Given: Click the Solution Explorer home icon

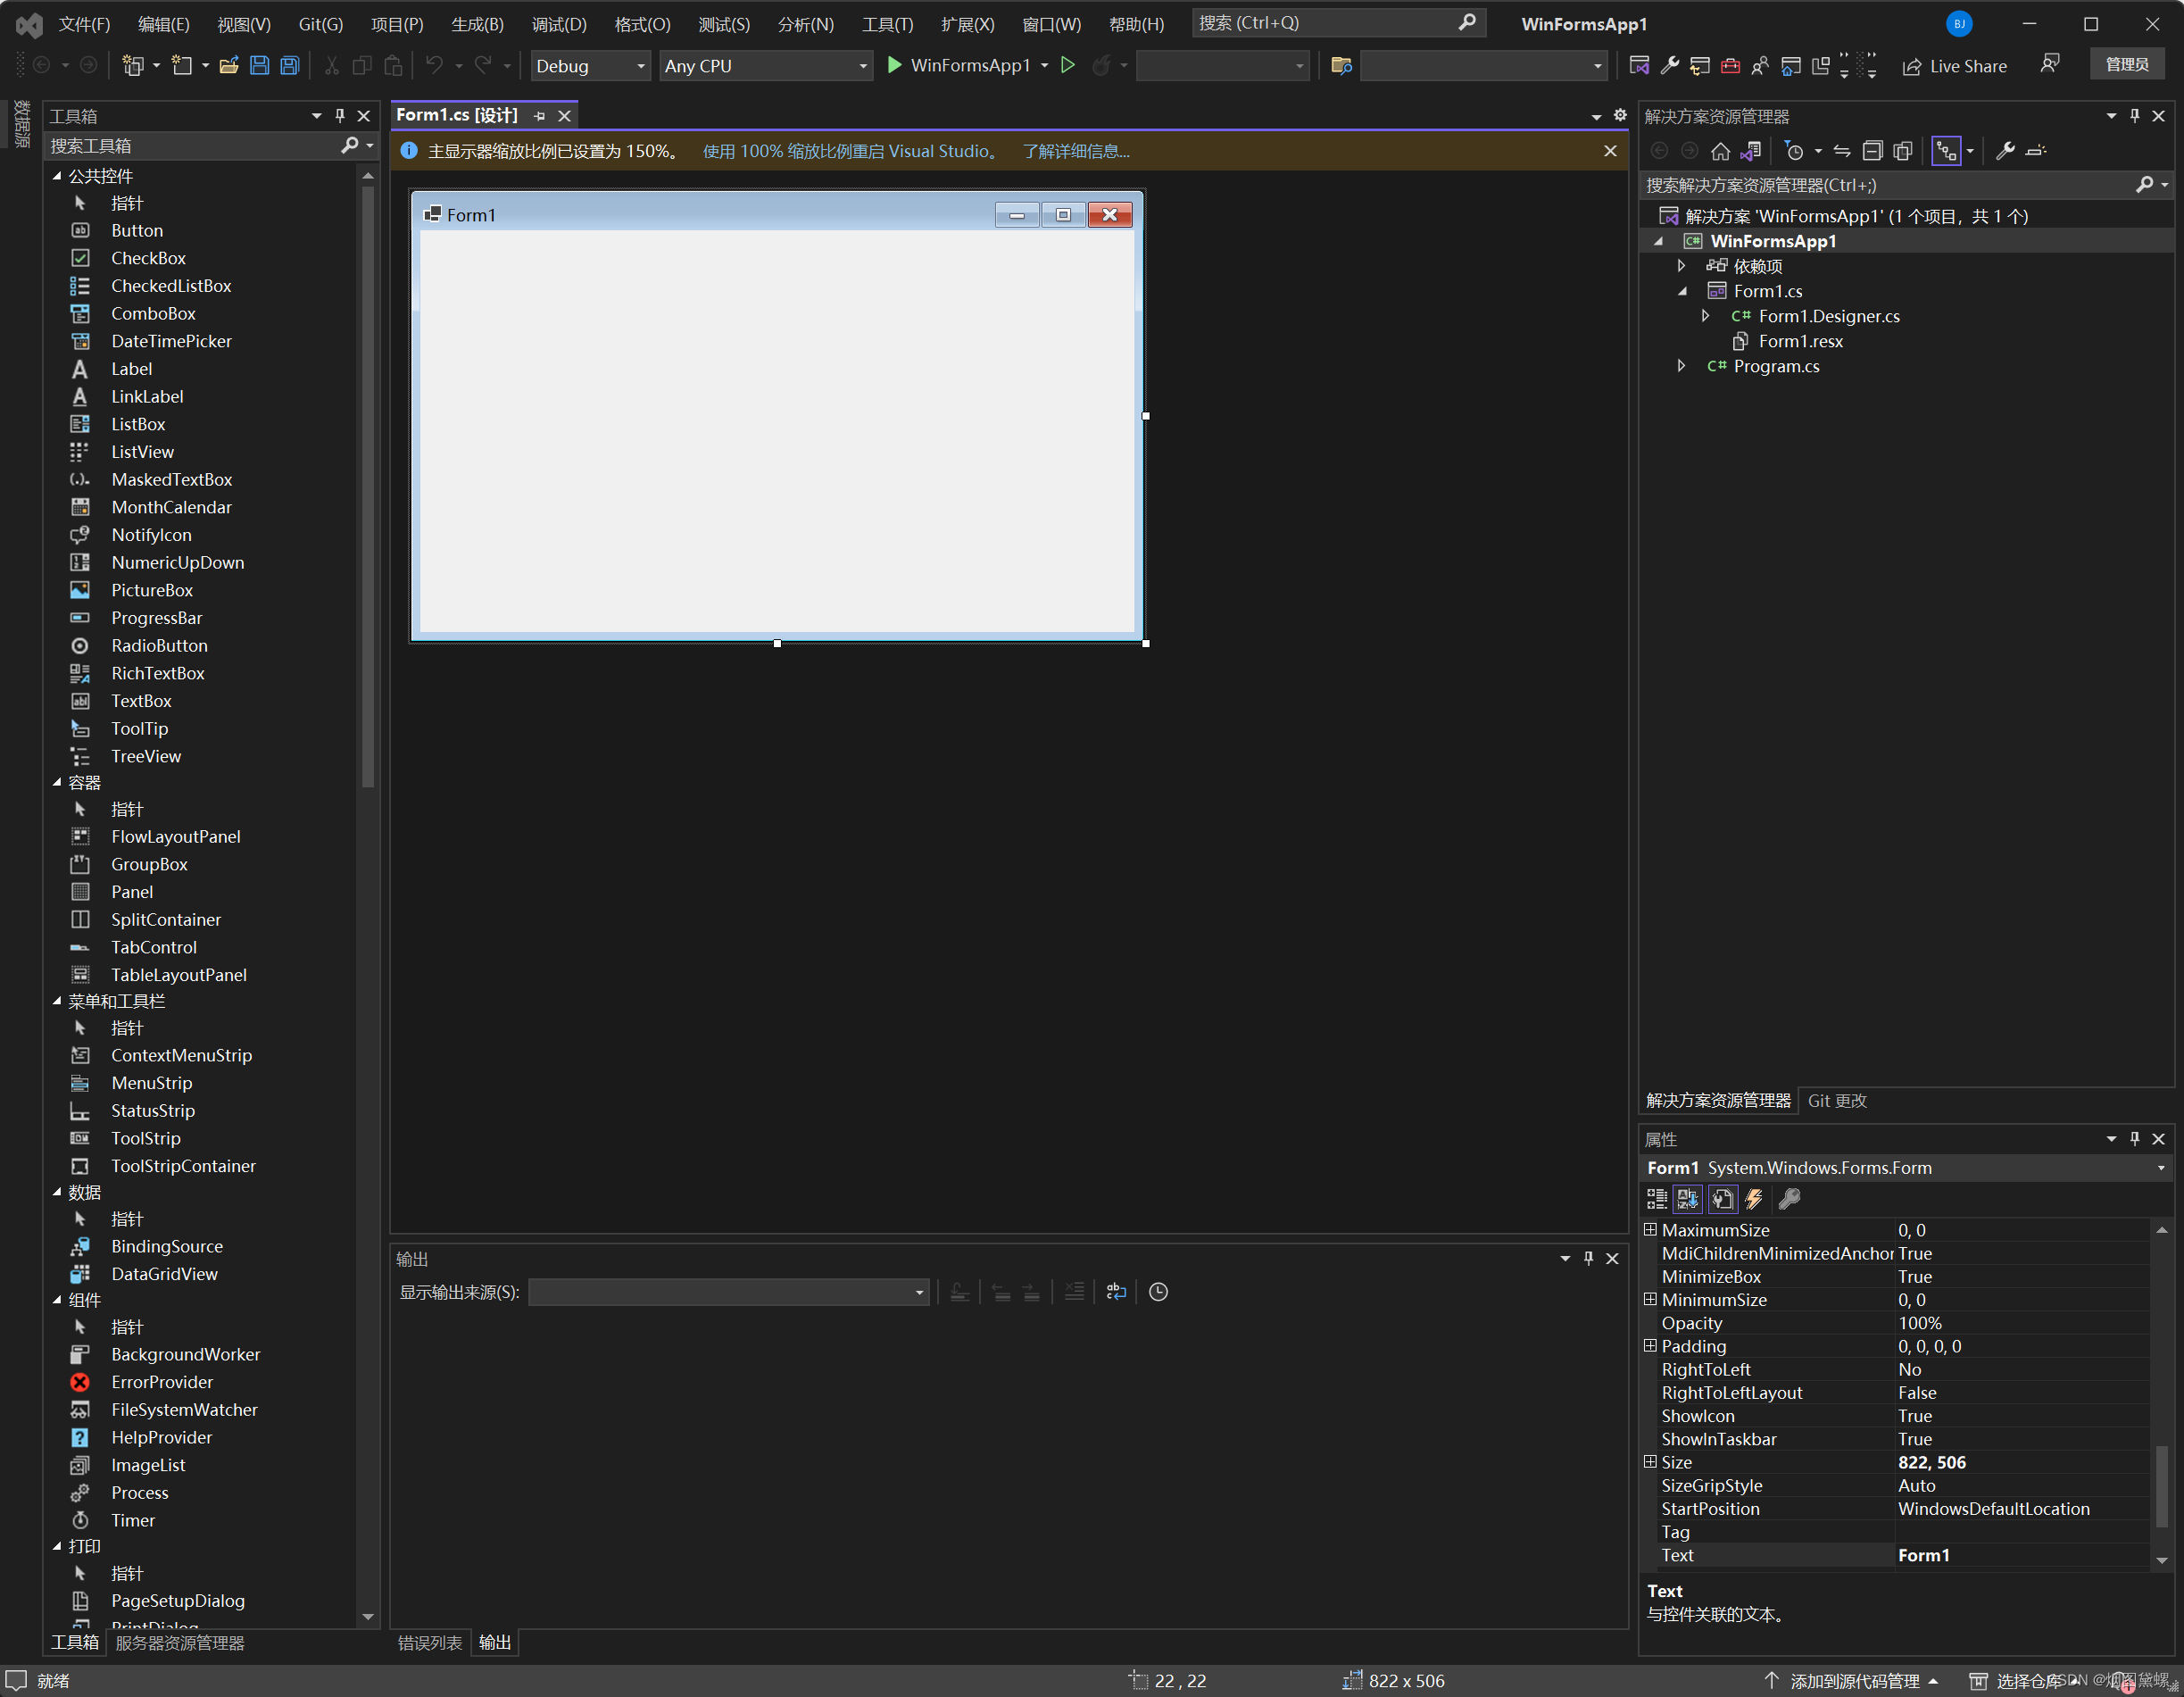Looking at the screenshot, I should coord(1720,151).
